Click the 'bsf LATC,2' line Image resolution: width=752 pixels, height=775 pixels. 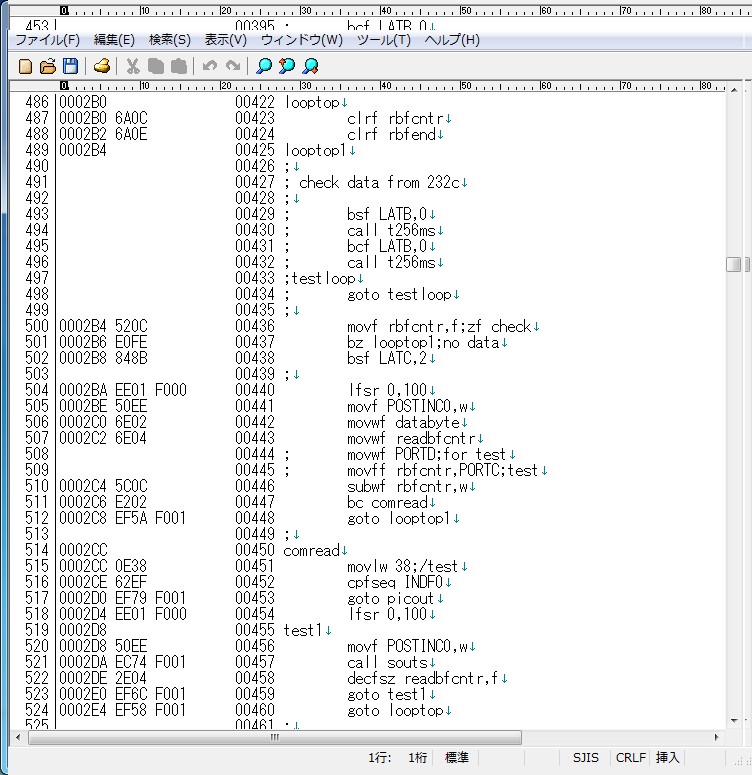[387, 358]
